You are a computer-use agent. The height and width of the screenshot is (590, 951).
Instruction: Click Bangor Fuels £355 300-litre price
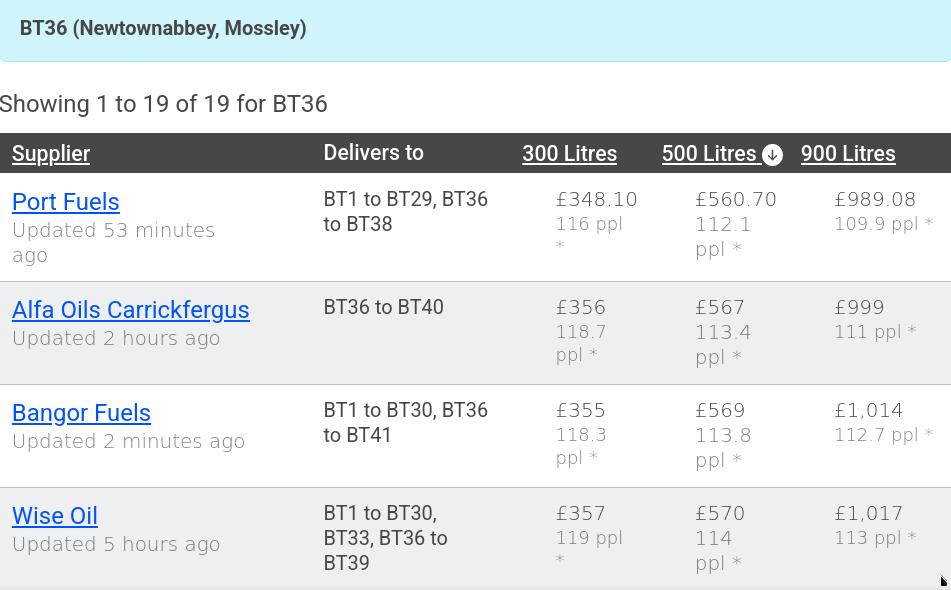coord(581,411)
